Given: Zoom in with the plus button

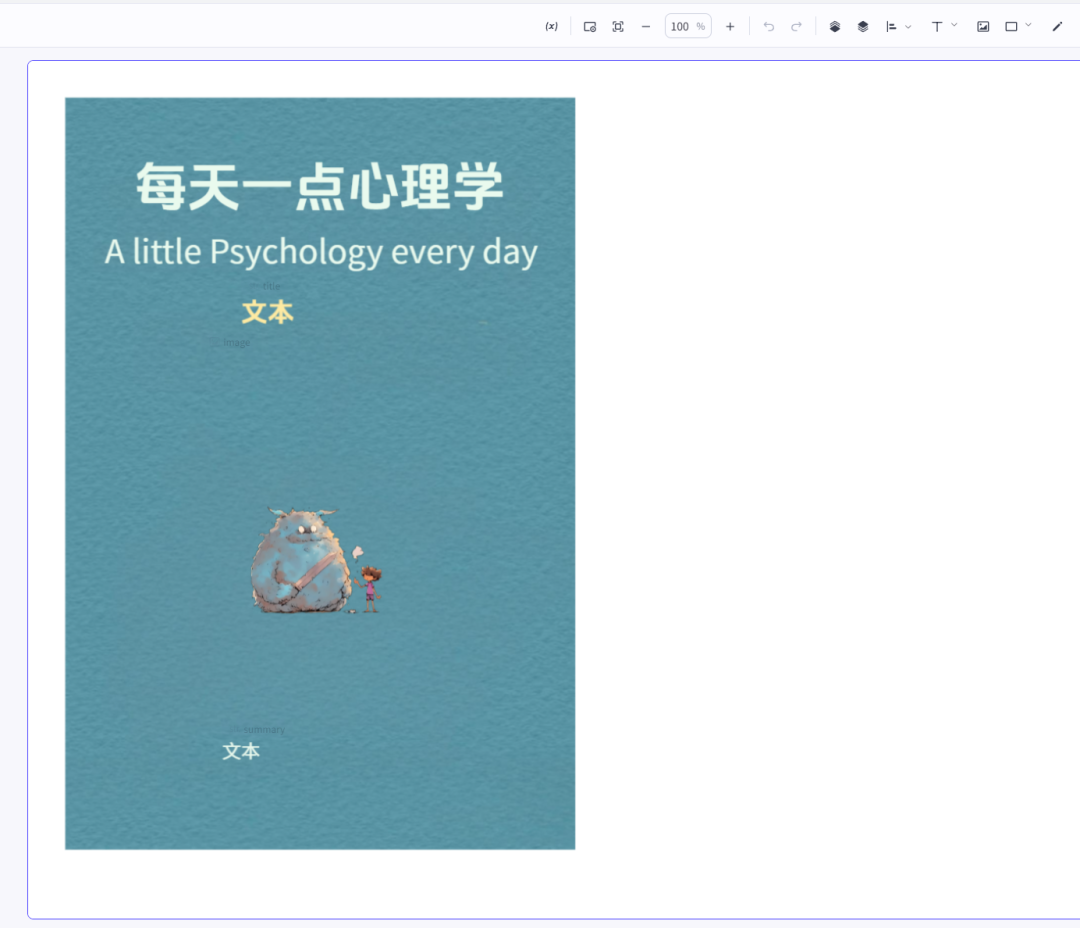Looking at the screenshot, I should coord(730,26).
